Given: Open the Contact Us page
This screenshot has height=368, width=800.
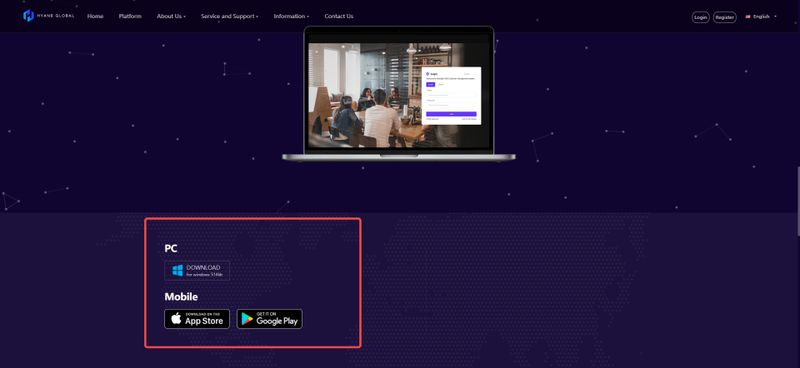Looking at the screenshot, I should click(x=339, y=16).
